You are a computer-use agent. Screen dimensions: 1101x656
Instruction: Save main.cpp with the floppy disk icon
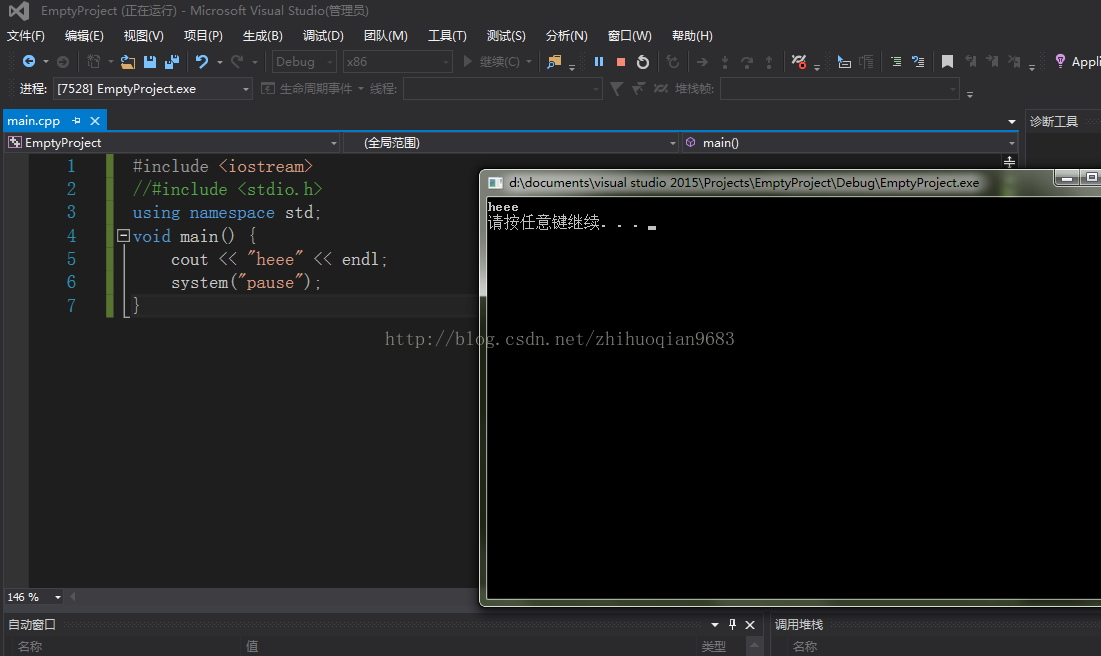pos(150,62)
